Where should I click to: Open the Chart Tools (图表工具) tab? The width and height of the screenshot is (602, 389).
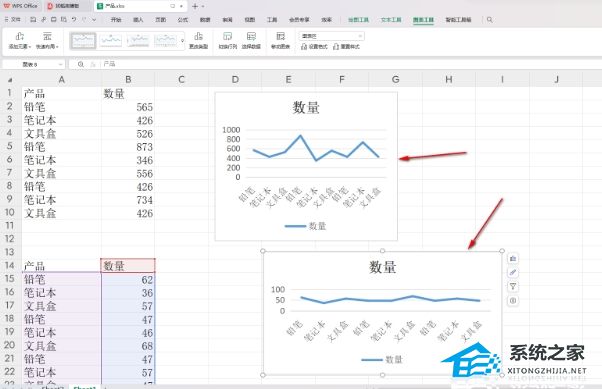point(423,20)
